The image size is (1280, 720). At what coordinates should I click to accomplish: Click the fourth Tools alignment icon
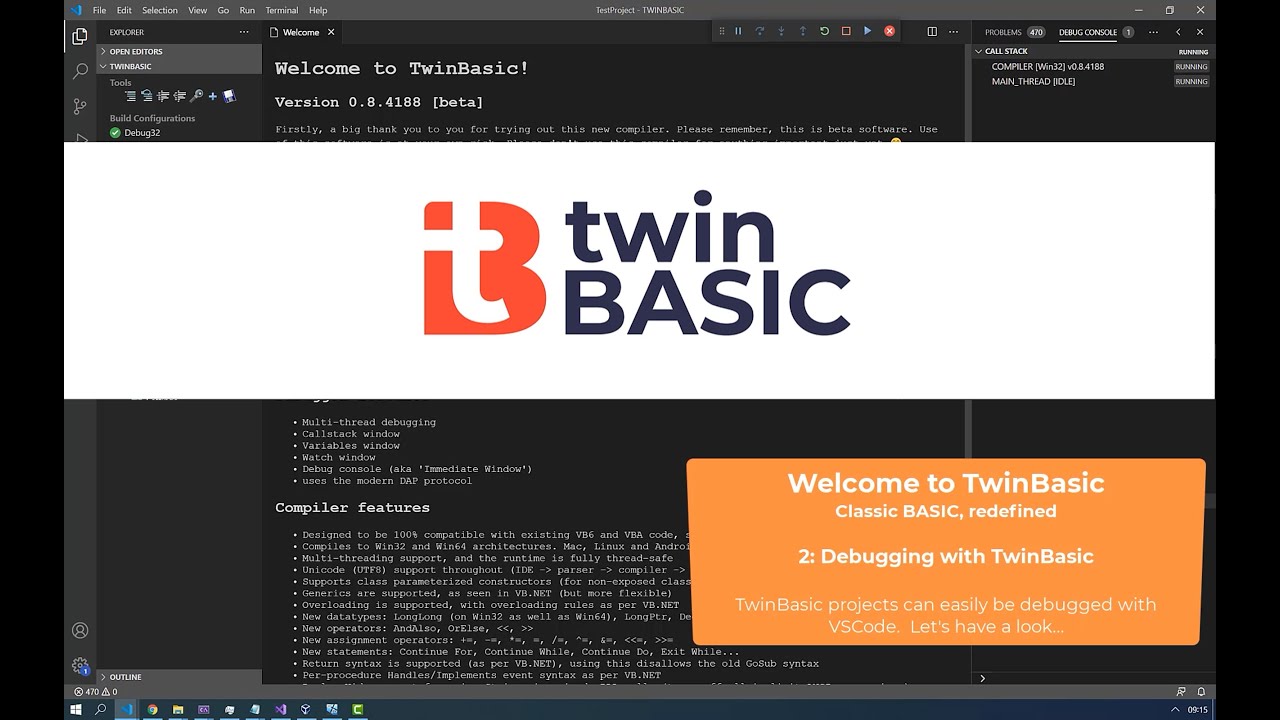click(180, 96)
